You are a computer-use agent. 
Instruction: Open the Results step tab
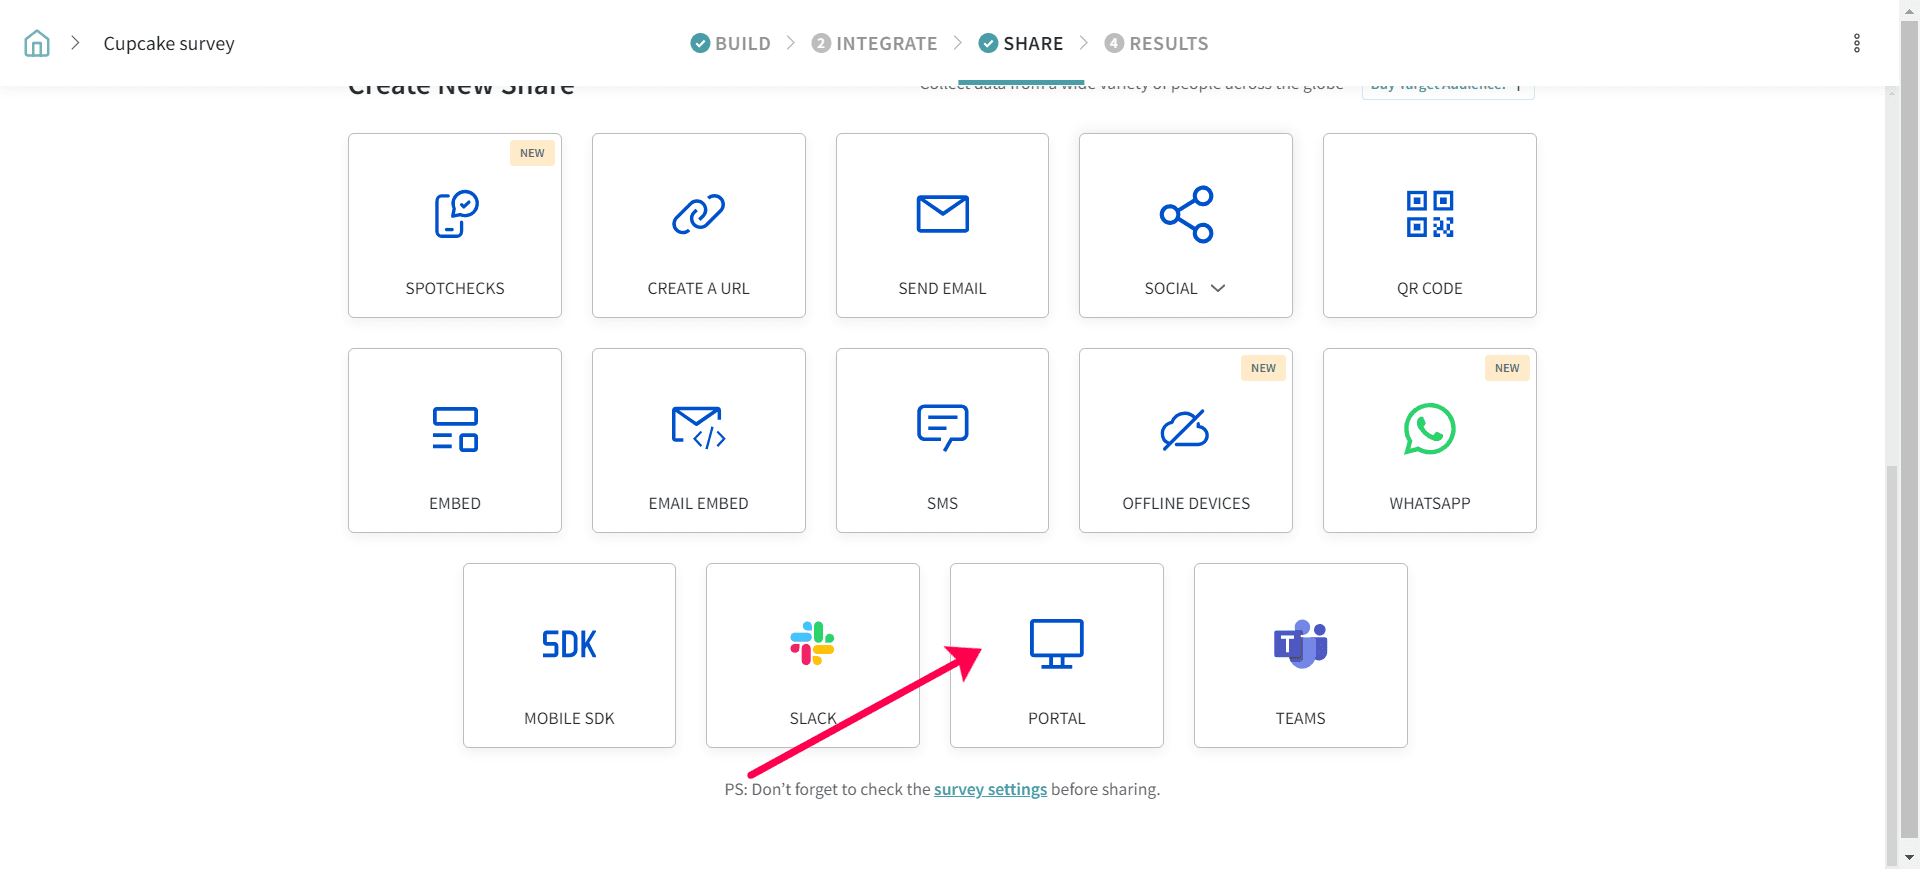pyautogui.click(x=1156, y=43)
